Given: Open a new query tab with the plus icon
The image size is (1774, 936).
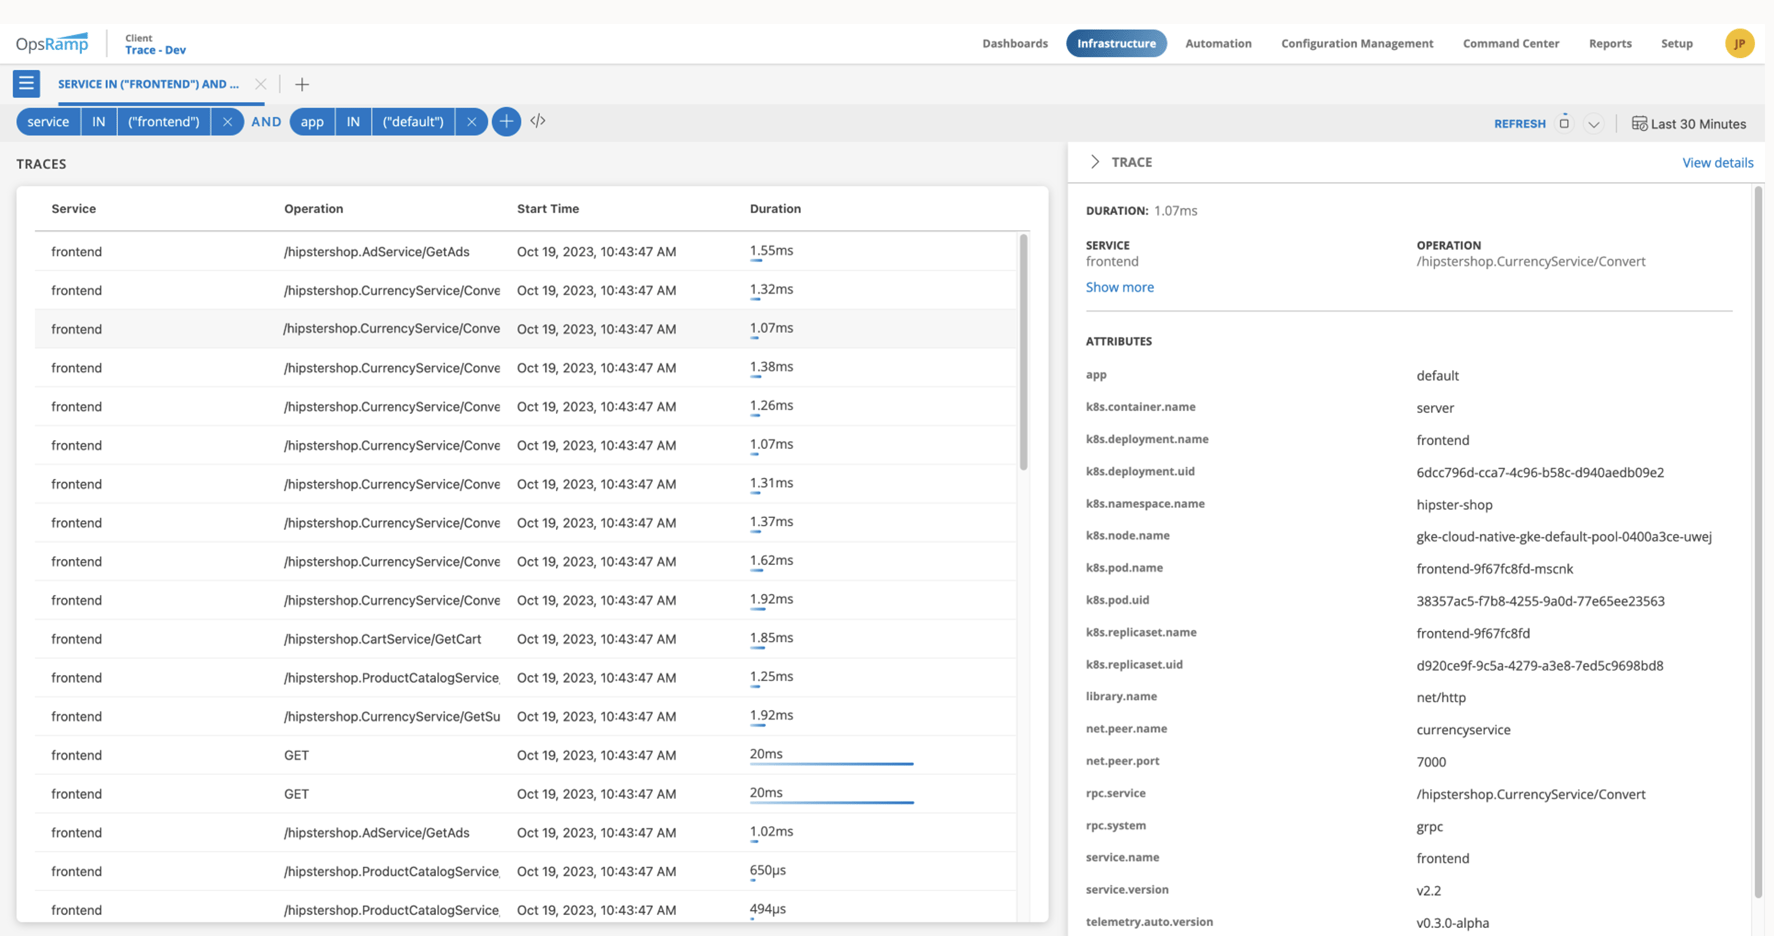Looking at the screenshot, I should 302,84.
